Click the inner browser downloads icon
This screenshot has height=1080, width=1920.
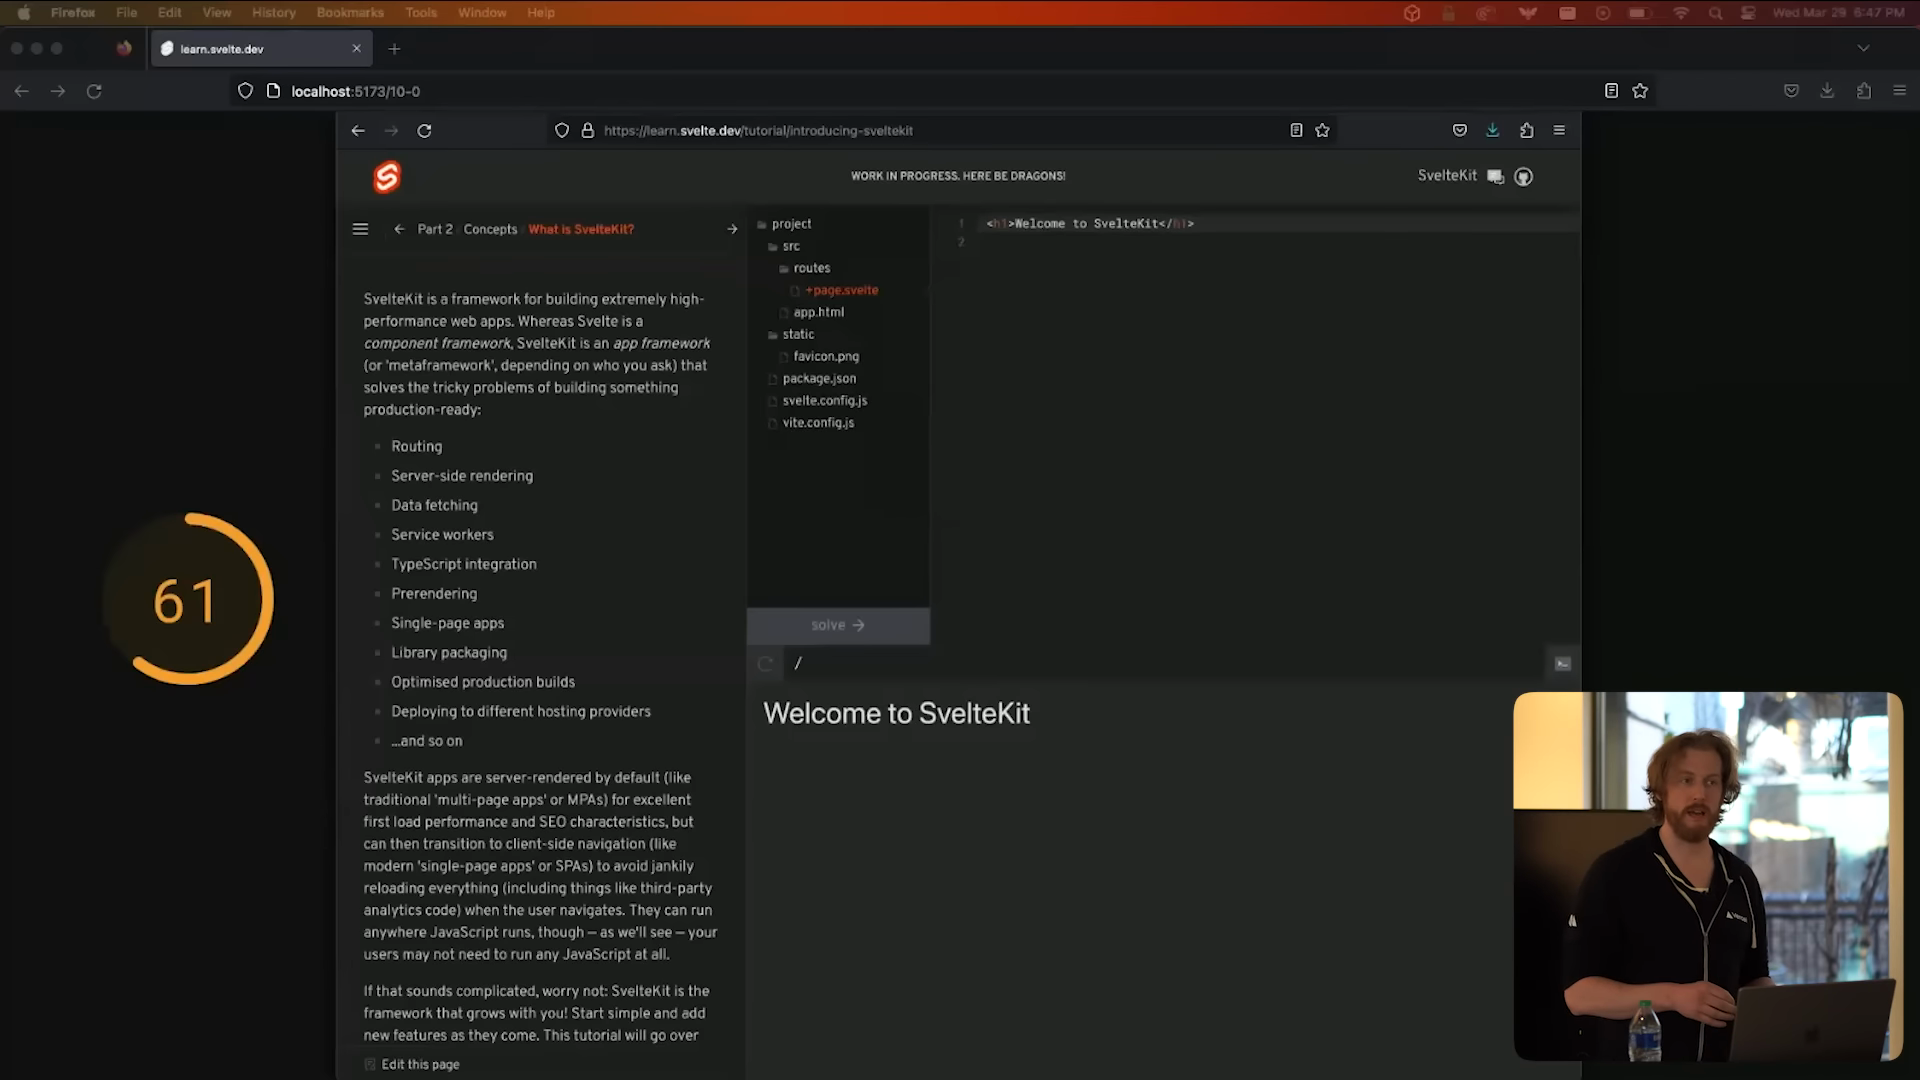click(1492, 130)
